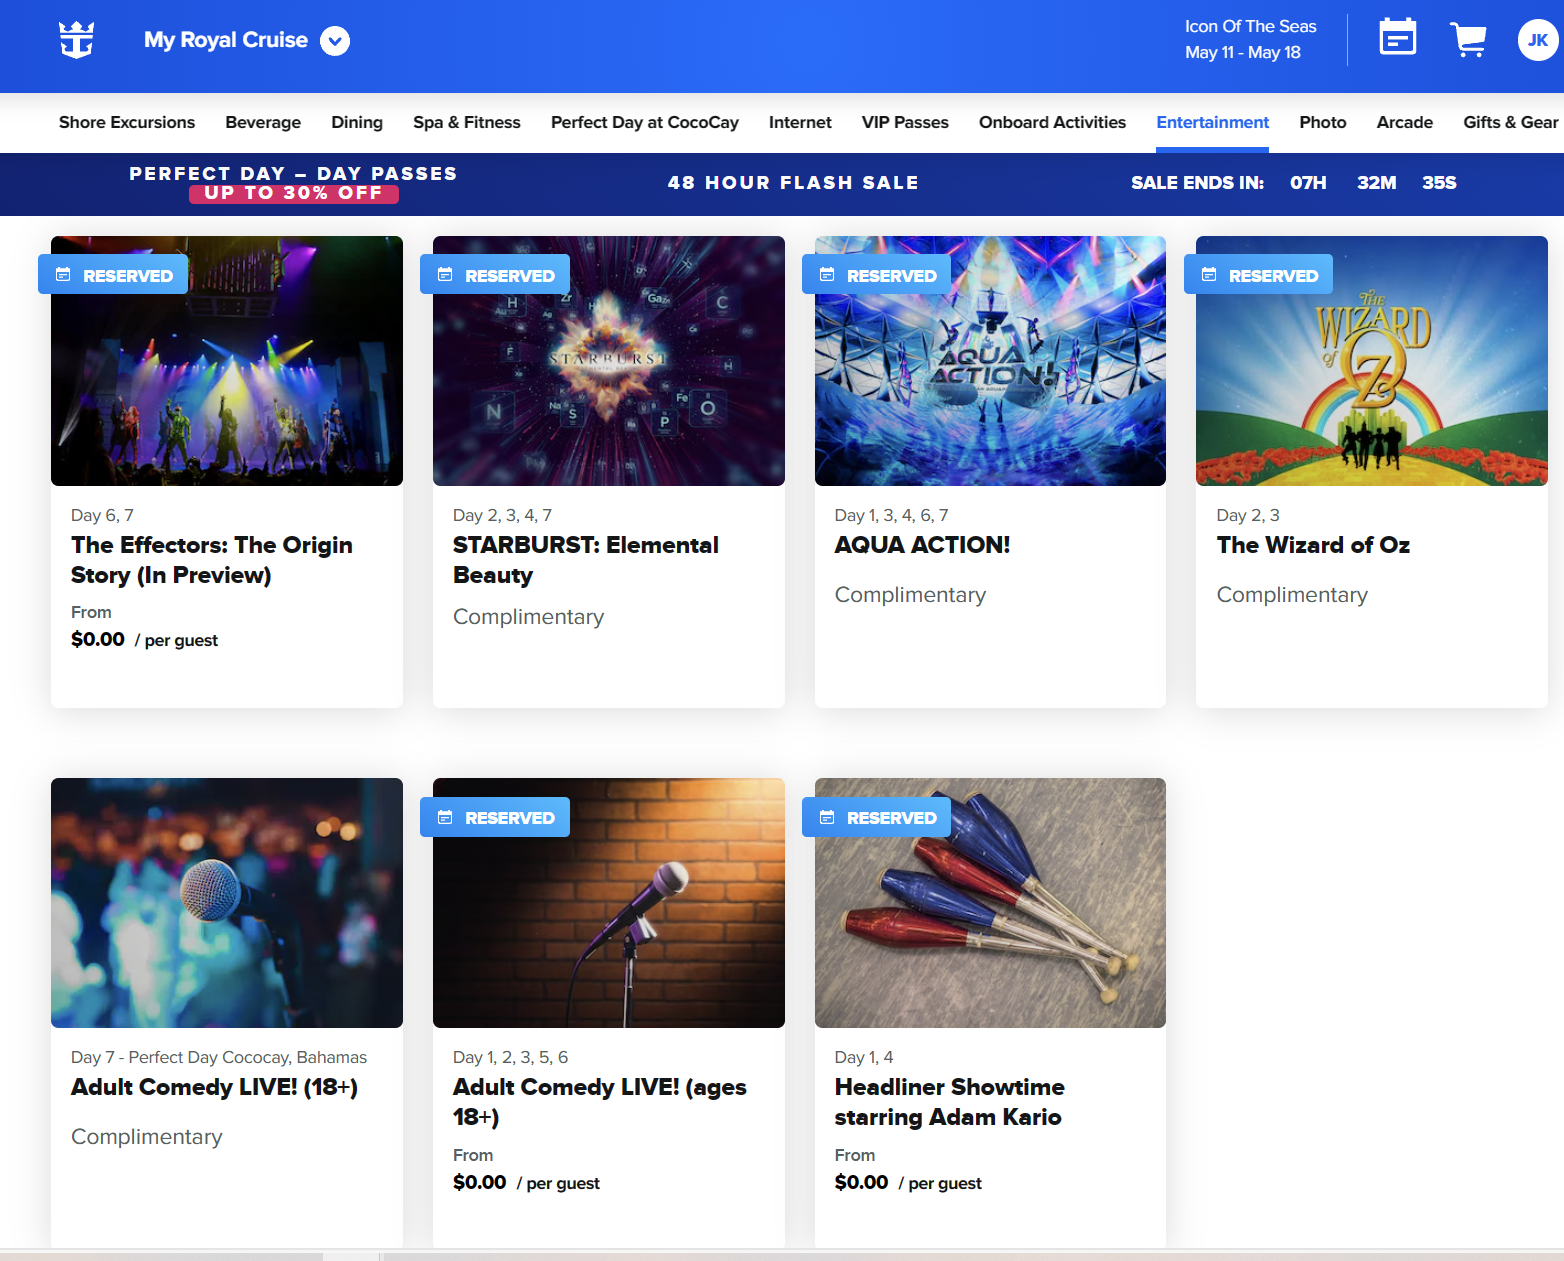Click Adult Comedy LIVE! (ages 18+) title
The height and width of the screenshot is (1261, 1564).
pos(600,1102)
